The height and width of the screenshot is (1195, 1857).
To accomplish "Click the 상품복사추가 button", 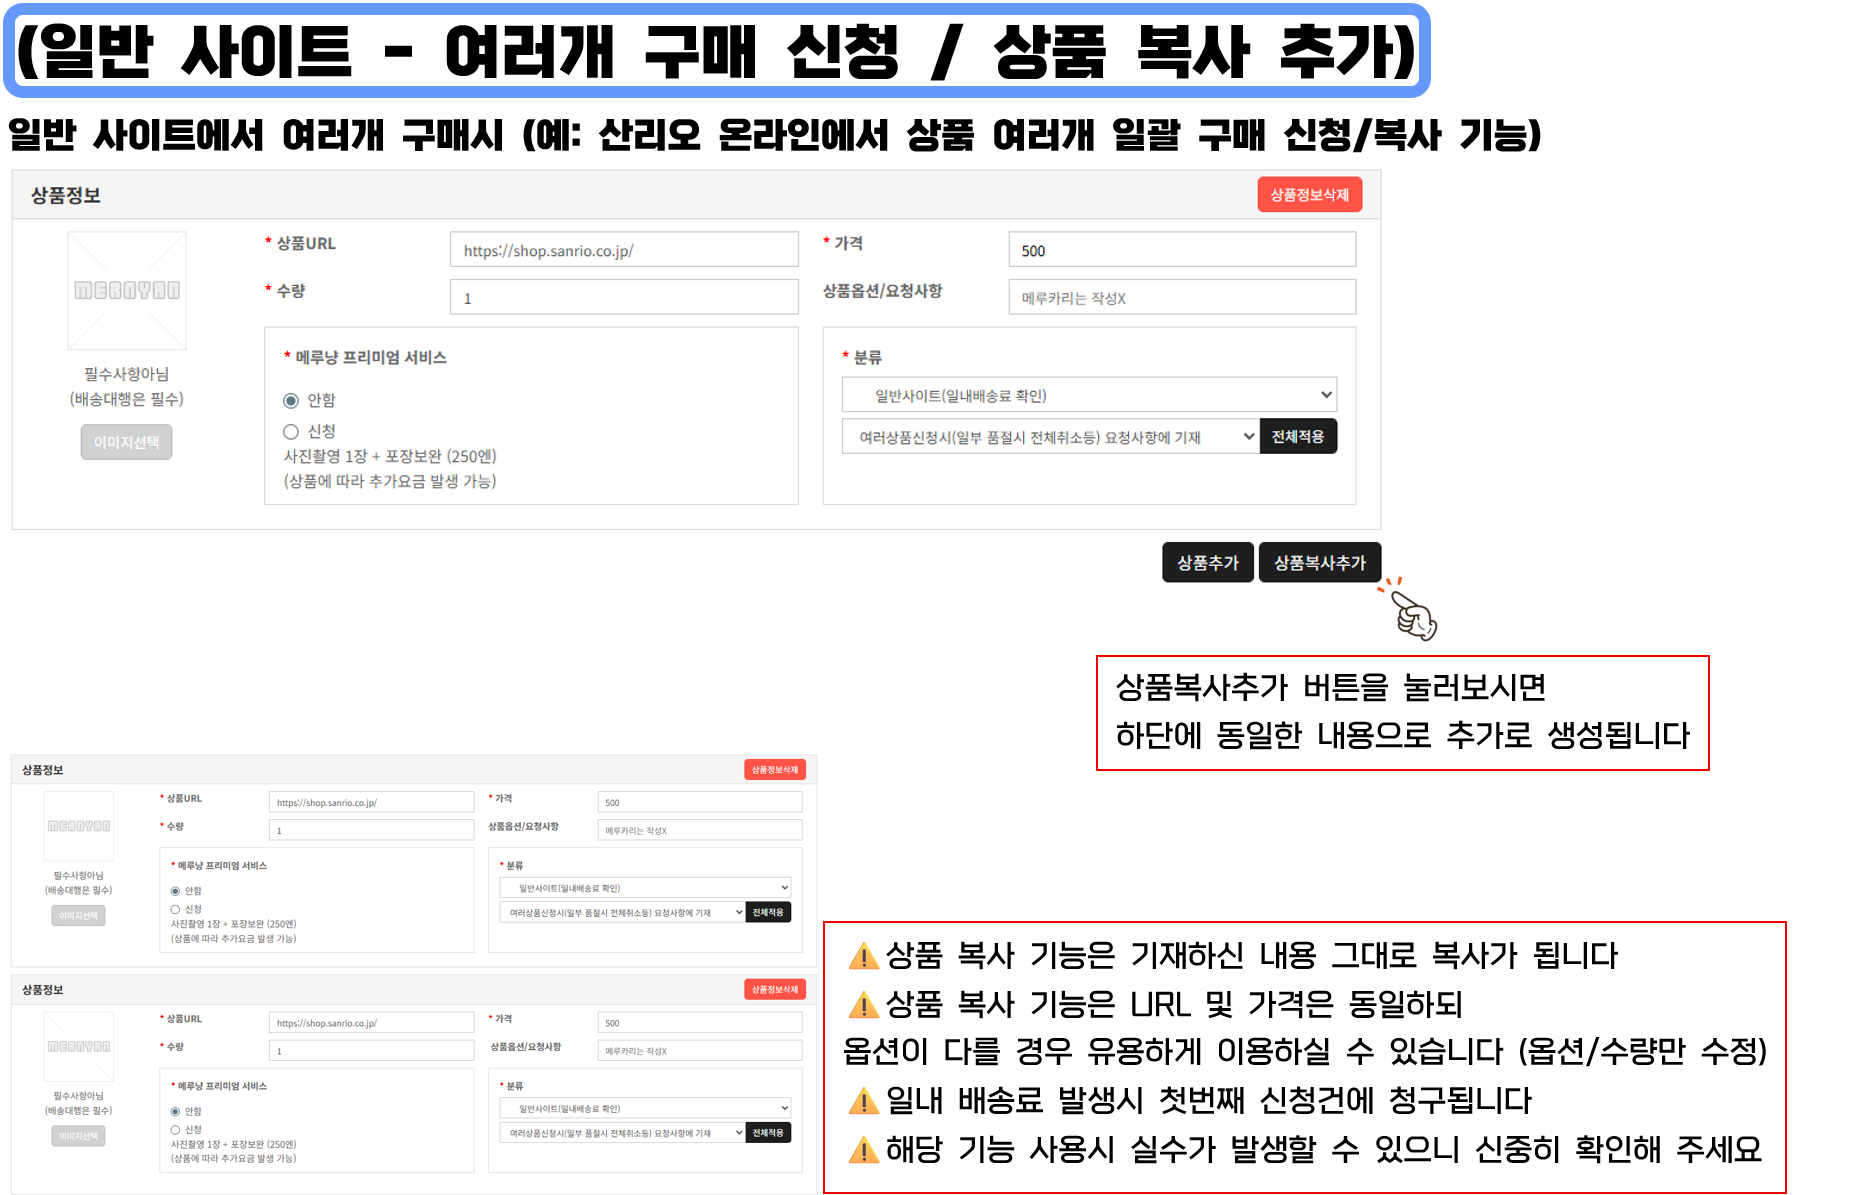I will pyautogui.click(x=1319, y=563).
